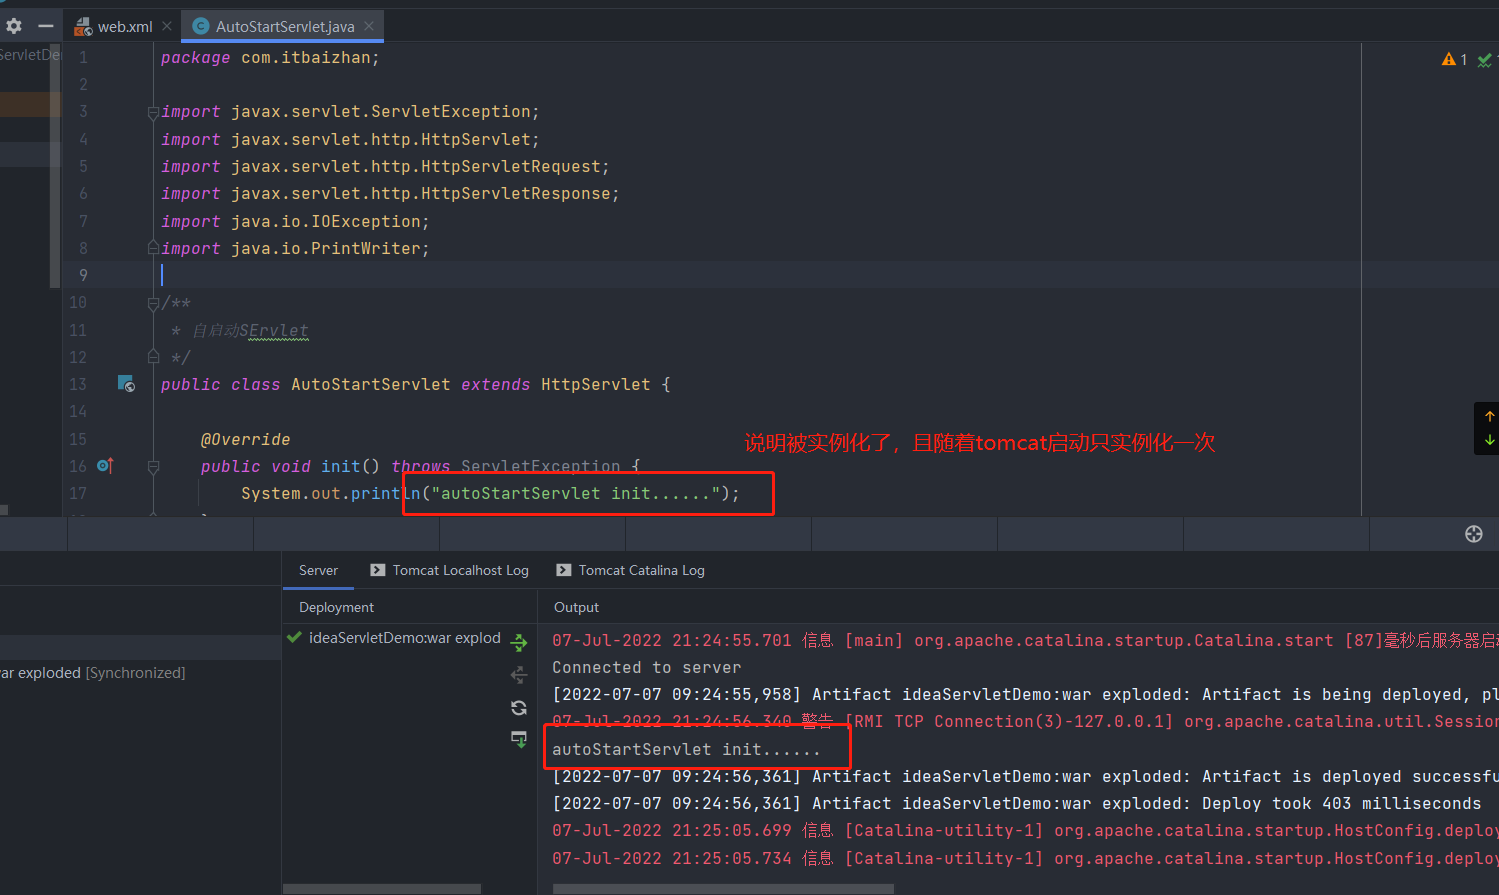Click the green checkmark inspection icon

coord(1485,61)
